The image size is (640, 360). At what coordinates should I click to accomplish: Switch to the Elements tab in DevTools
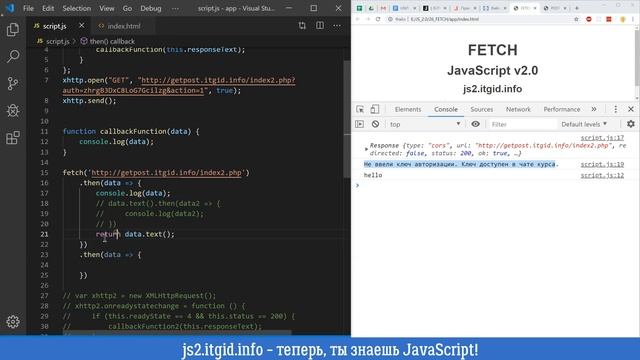coord(408,109)
